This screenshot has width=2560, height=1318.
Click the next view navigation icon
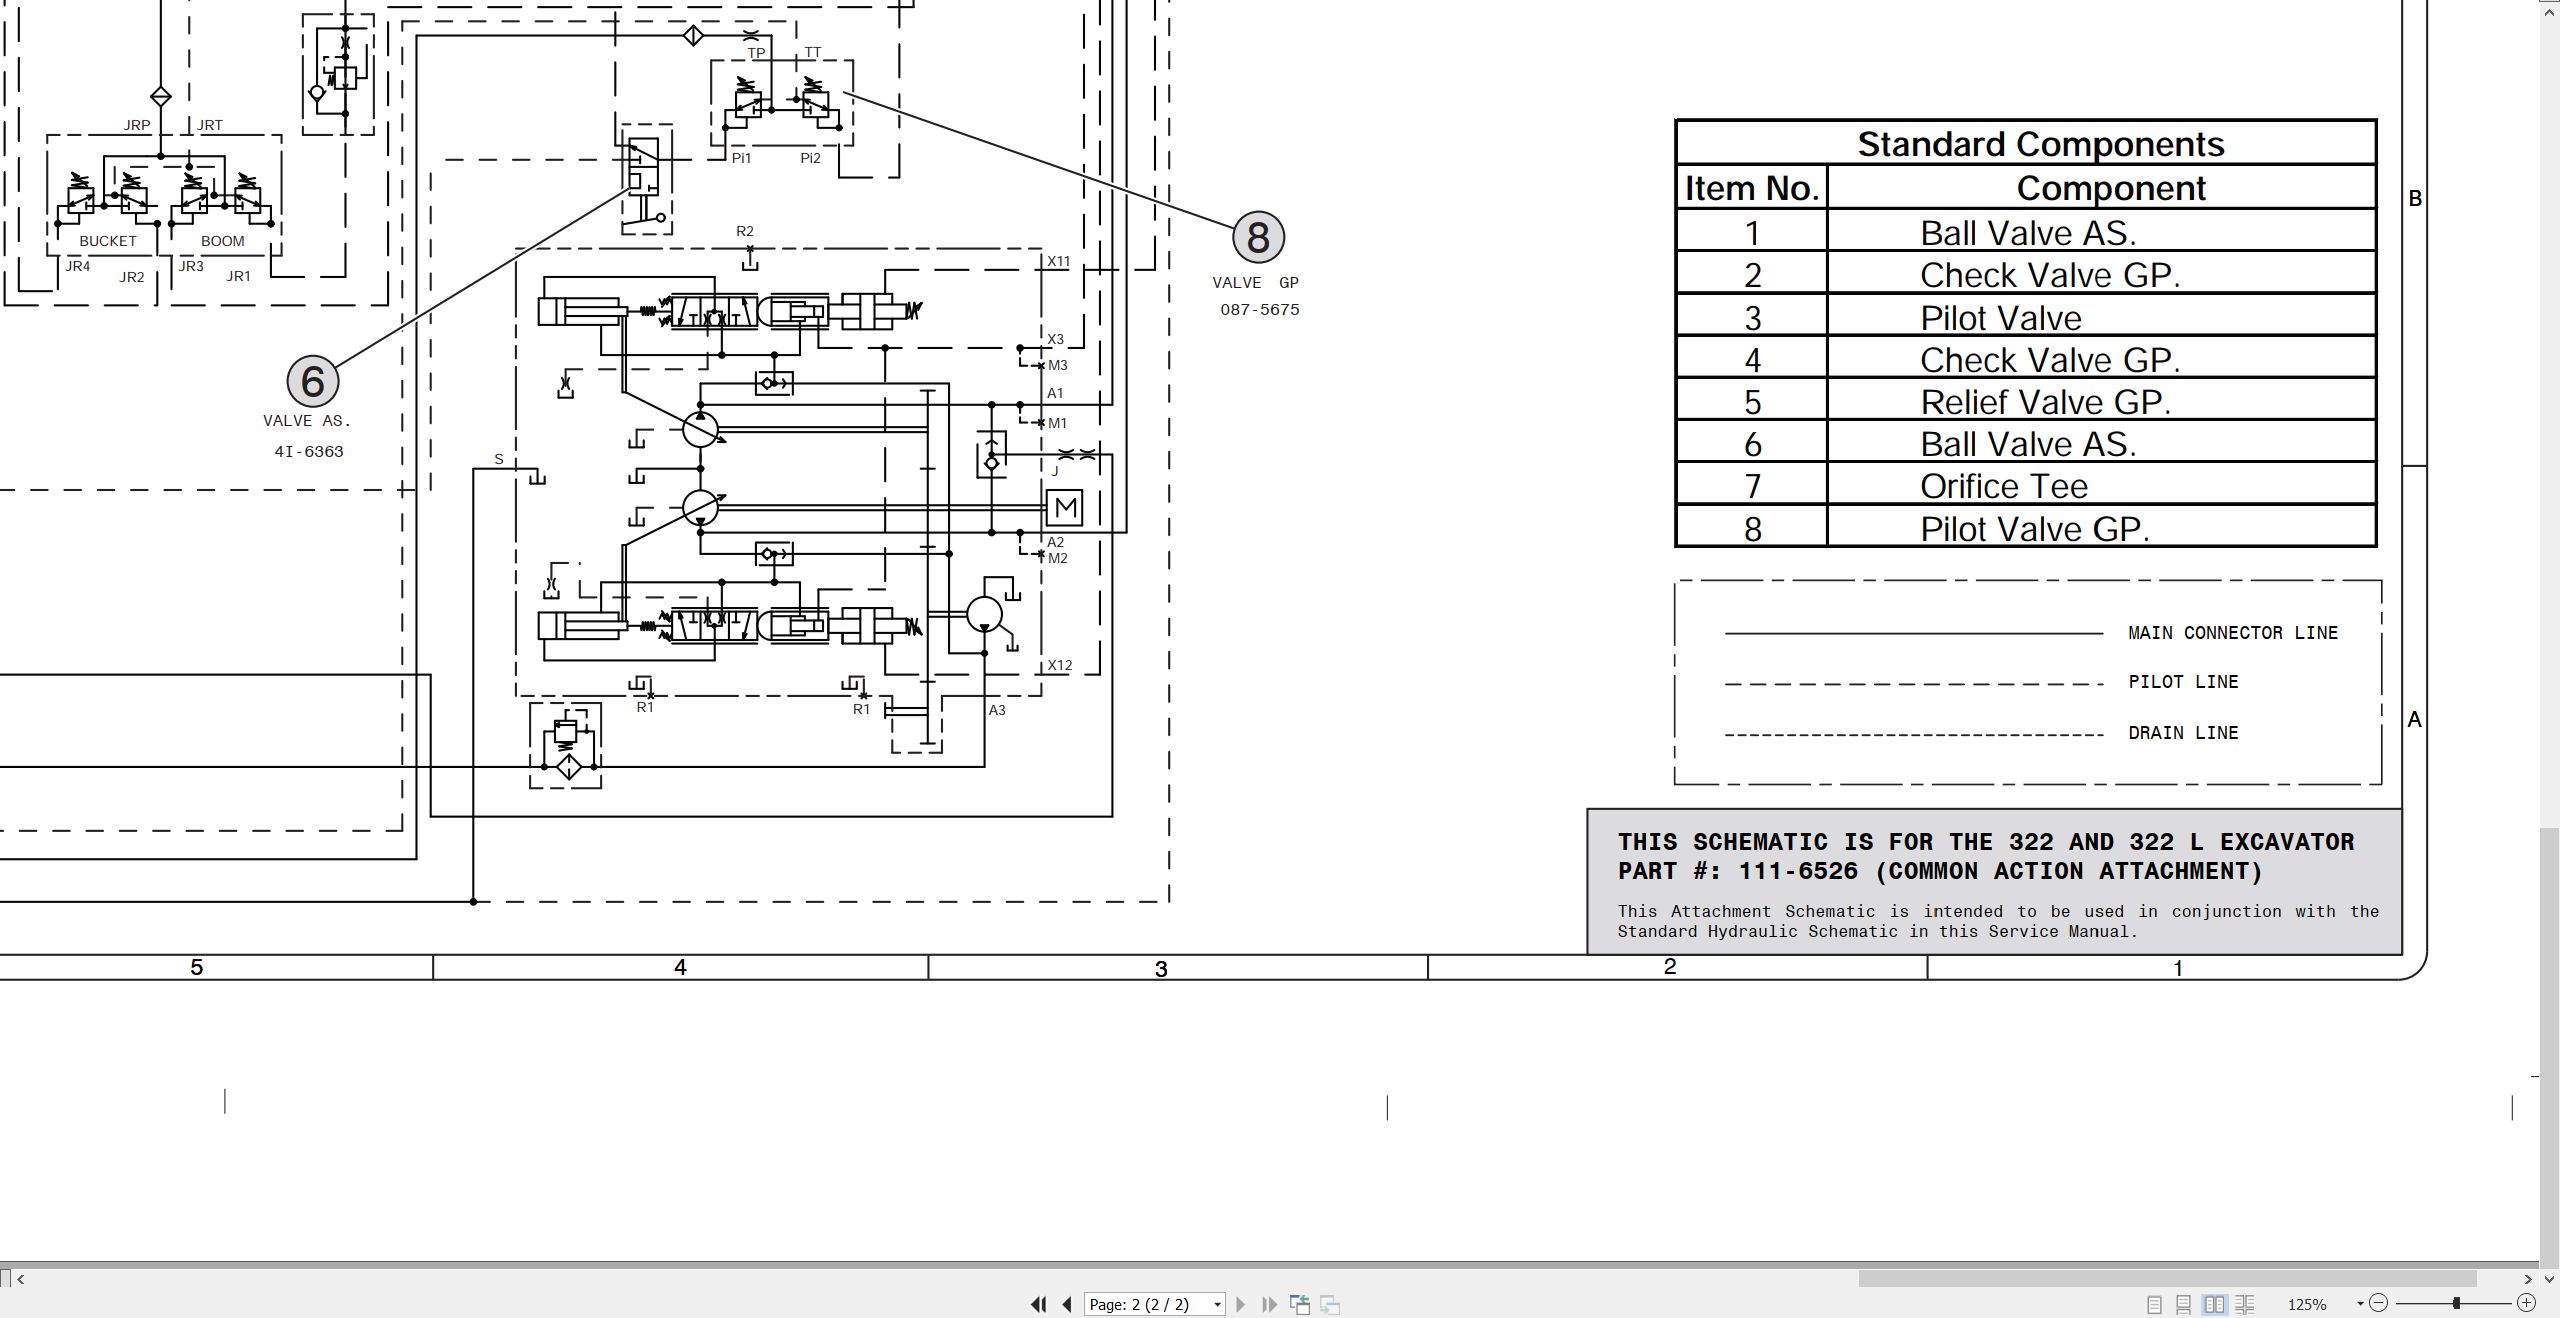[x=1330, y=1304]
